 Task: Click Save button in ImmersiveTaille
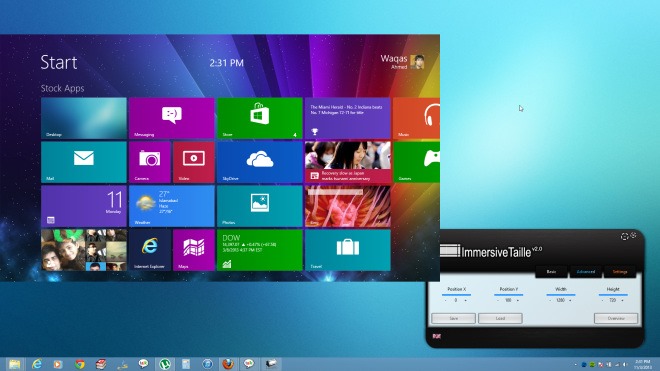tap(453, 318)
